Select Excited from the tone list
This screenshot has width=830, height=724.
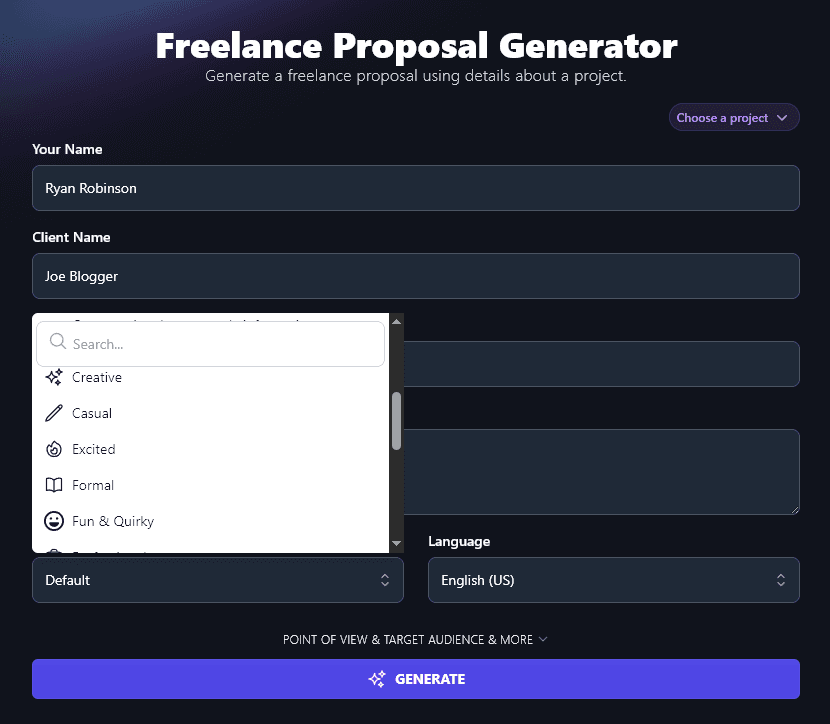[x=95, y=449]
